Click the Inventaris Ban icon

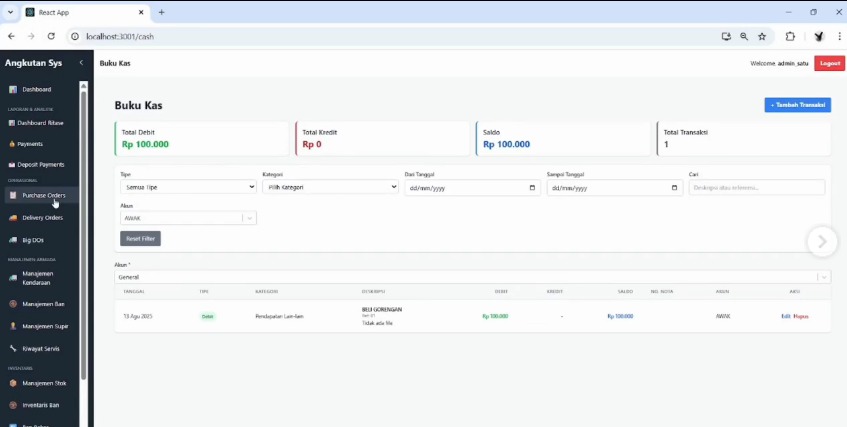pyautogui.click(x=13, y=405)
